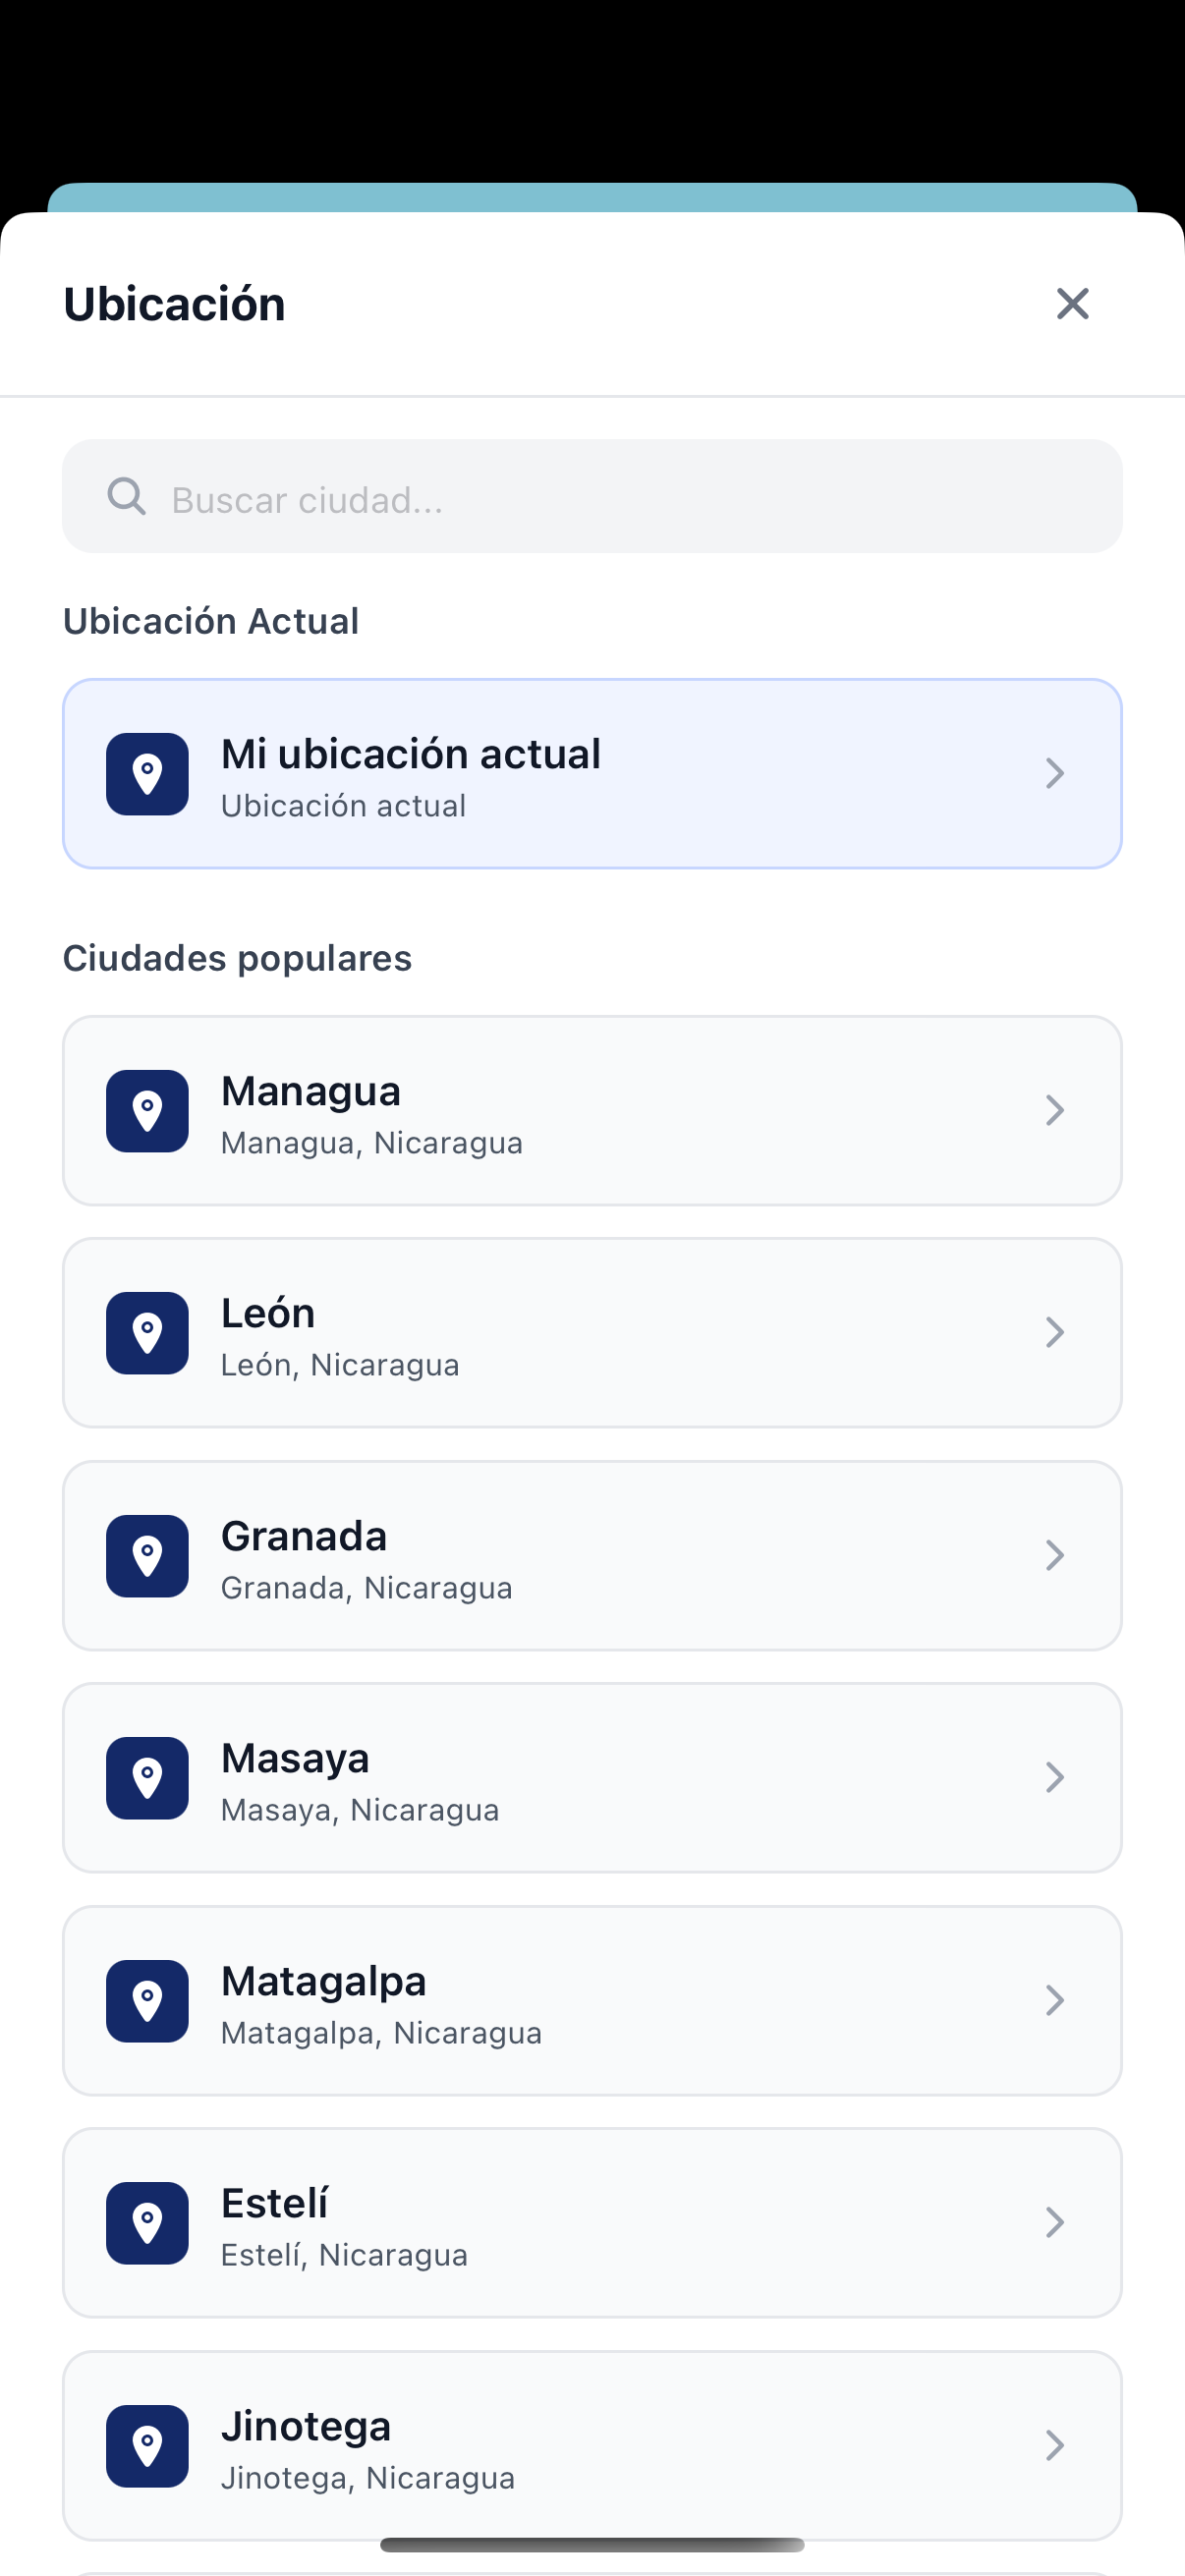Tap the Estelí location pin icon
Screen dimensions: 1185x2576
[147, 2222]
